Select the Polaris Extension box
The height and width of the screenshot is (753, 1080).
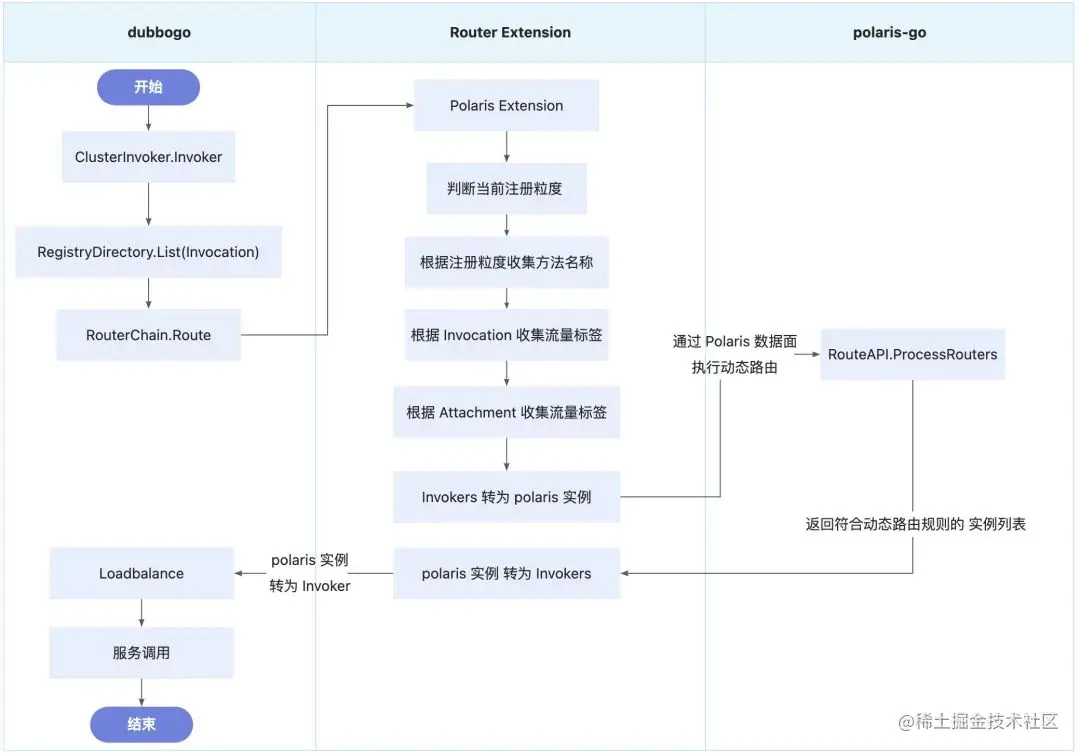(x=506, y=105)
